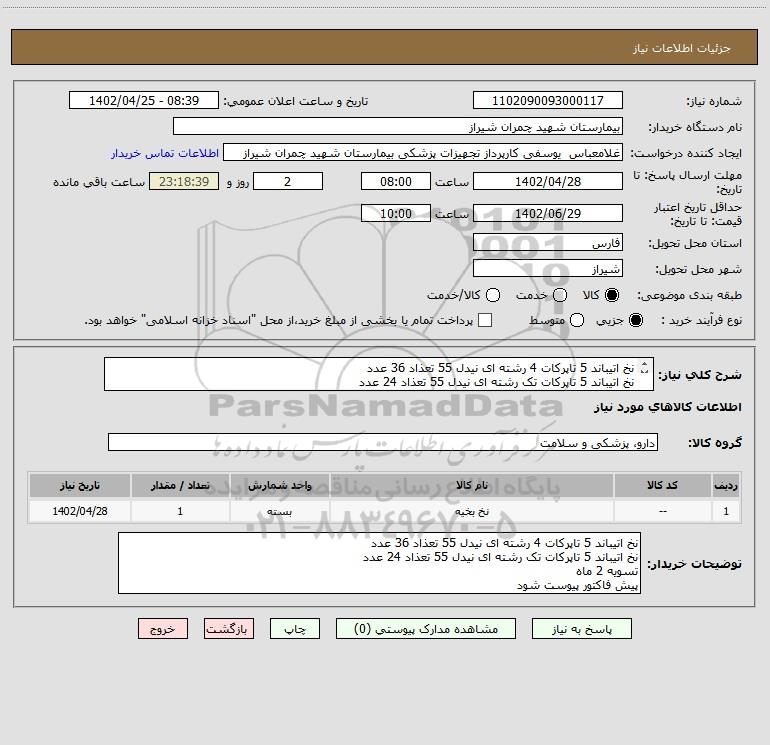Click the کد کالا column header

point(662,485)
